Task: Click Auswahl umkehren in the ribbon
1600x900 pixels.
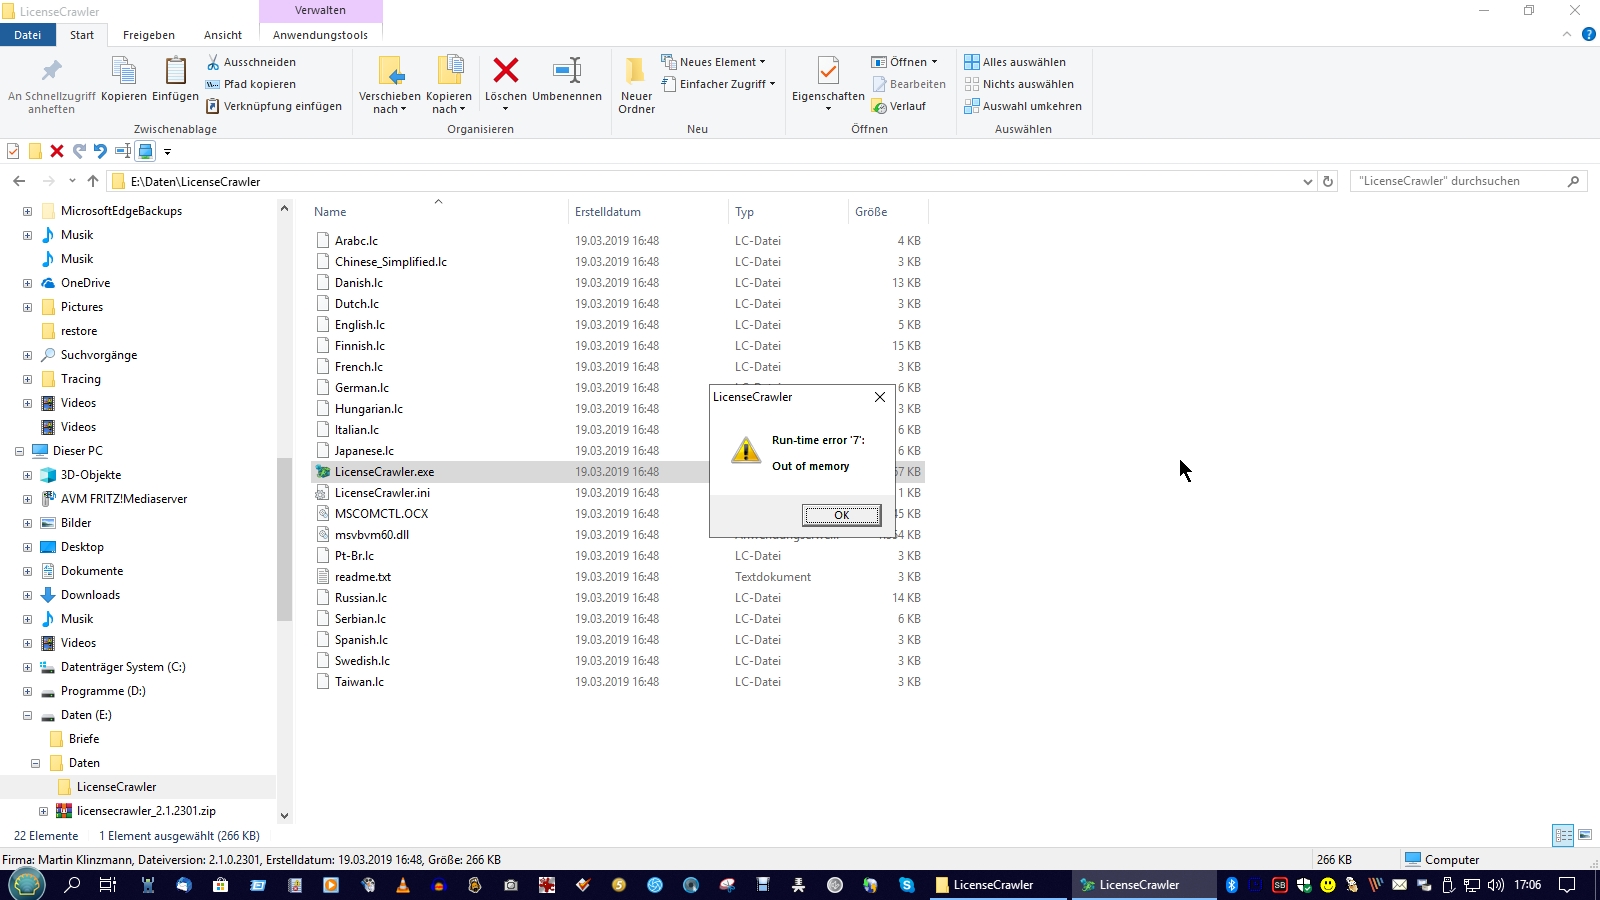Action: pyautogui.click(x=1023, y=106)
